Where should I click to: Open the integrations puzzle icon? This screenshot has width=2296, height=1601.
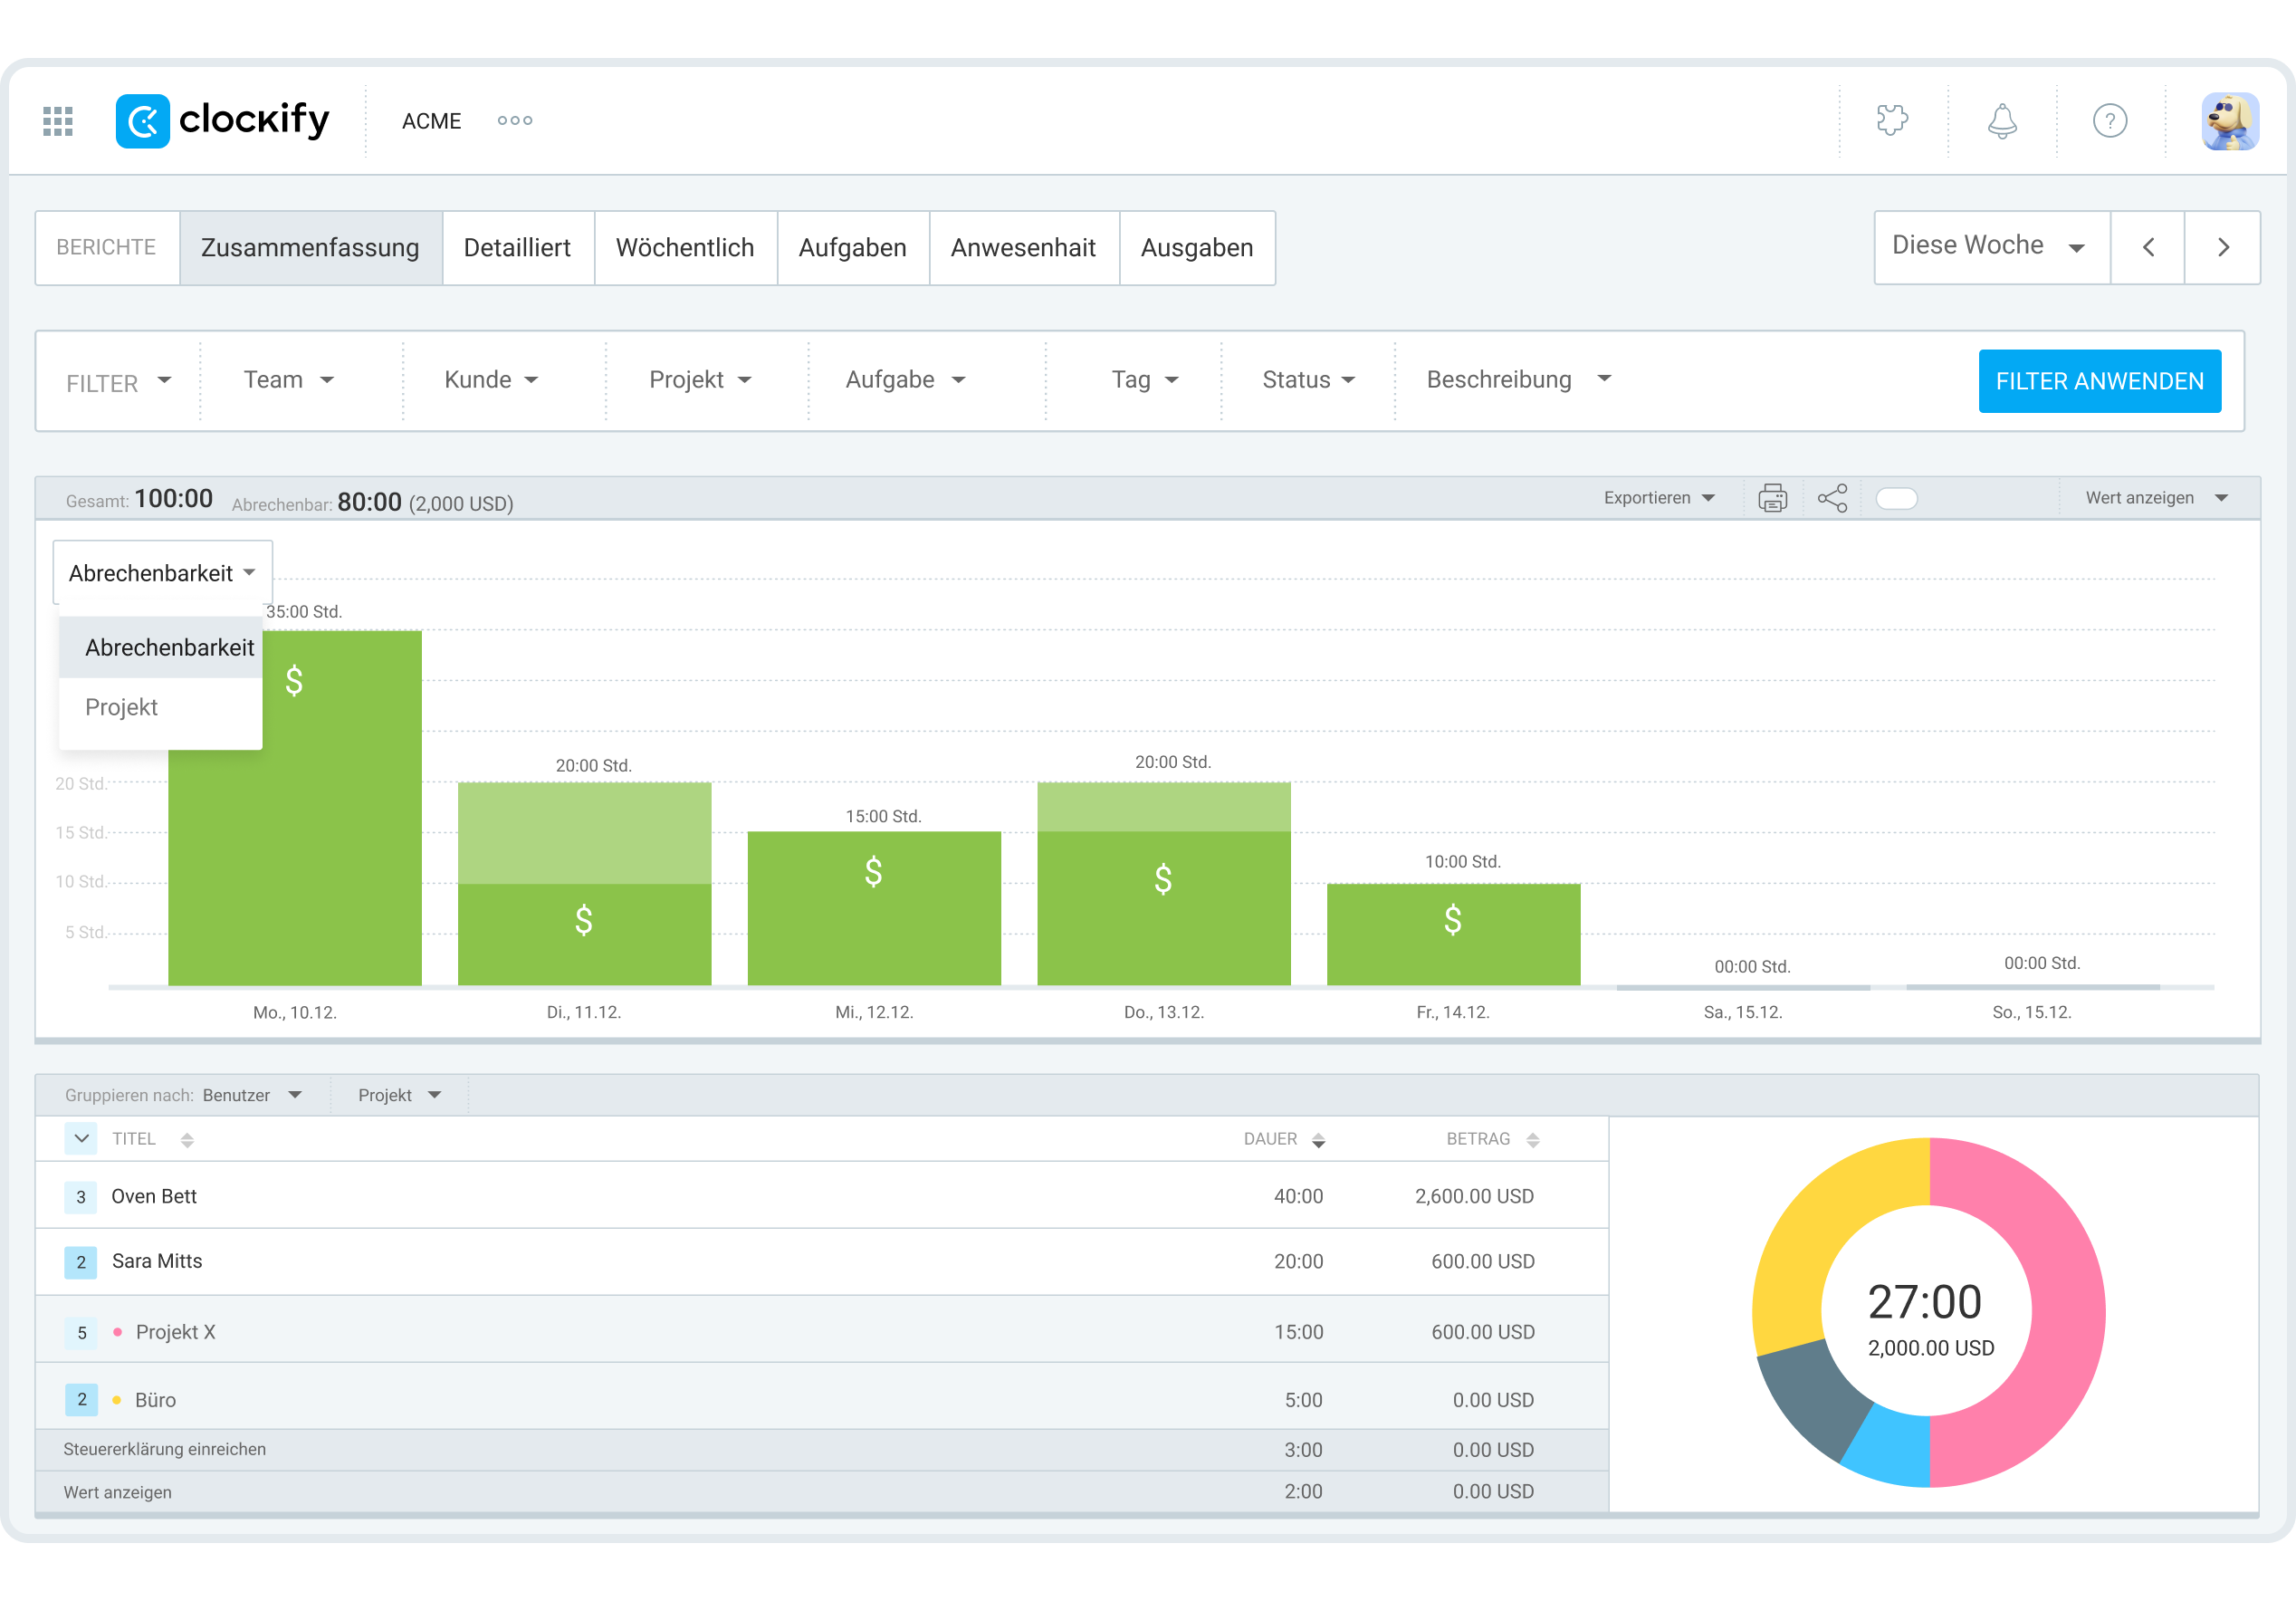click(1893, 120)
